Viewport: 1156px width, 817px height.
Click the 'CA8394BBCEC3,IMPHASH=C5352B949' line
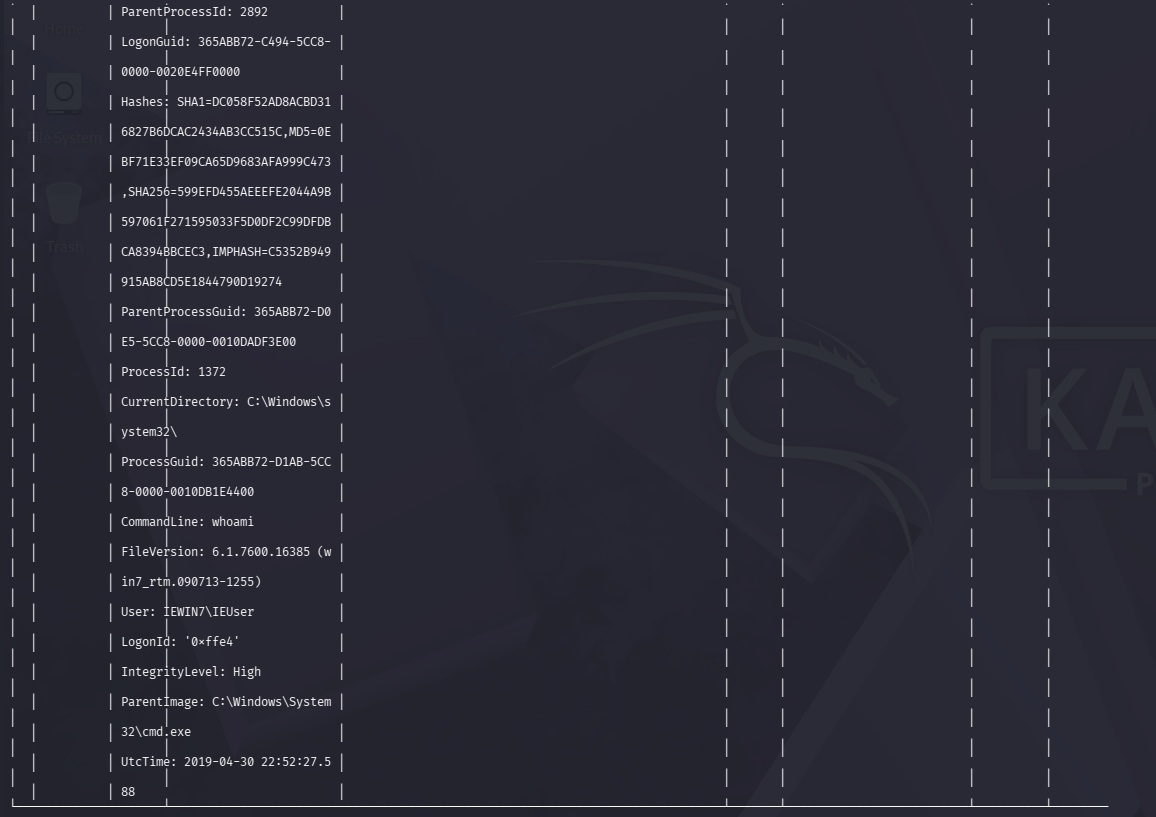[x=226, y=252]
